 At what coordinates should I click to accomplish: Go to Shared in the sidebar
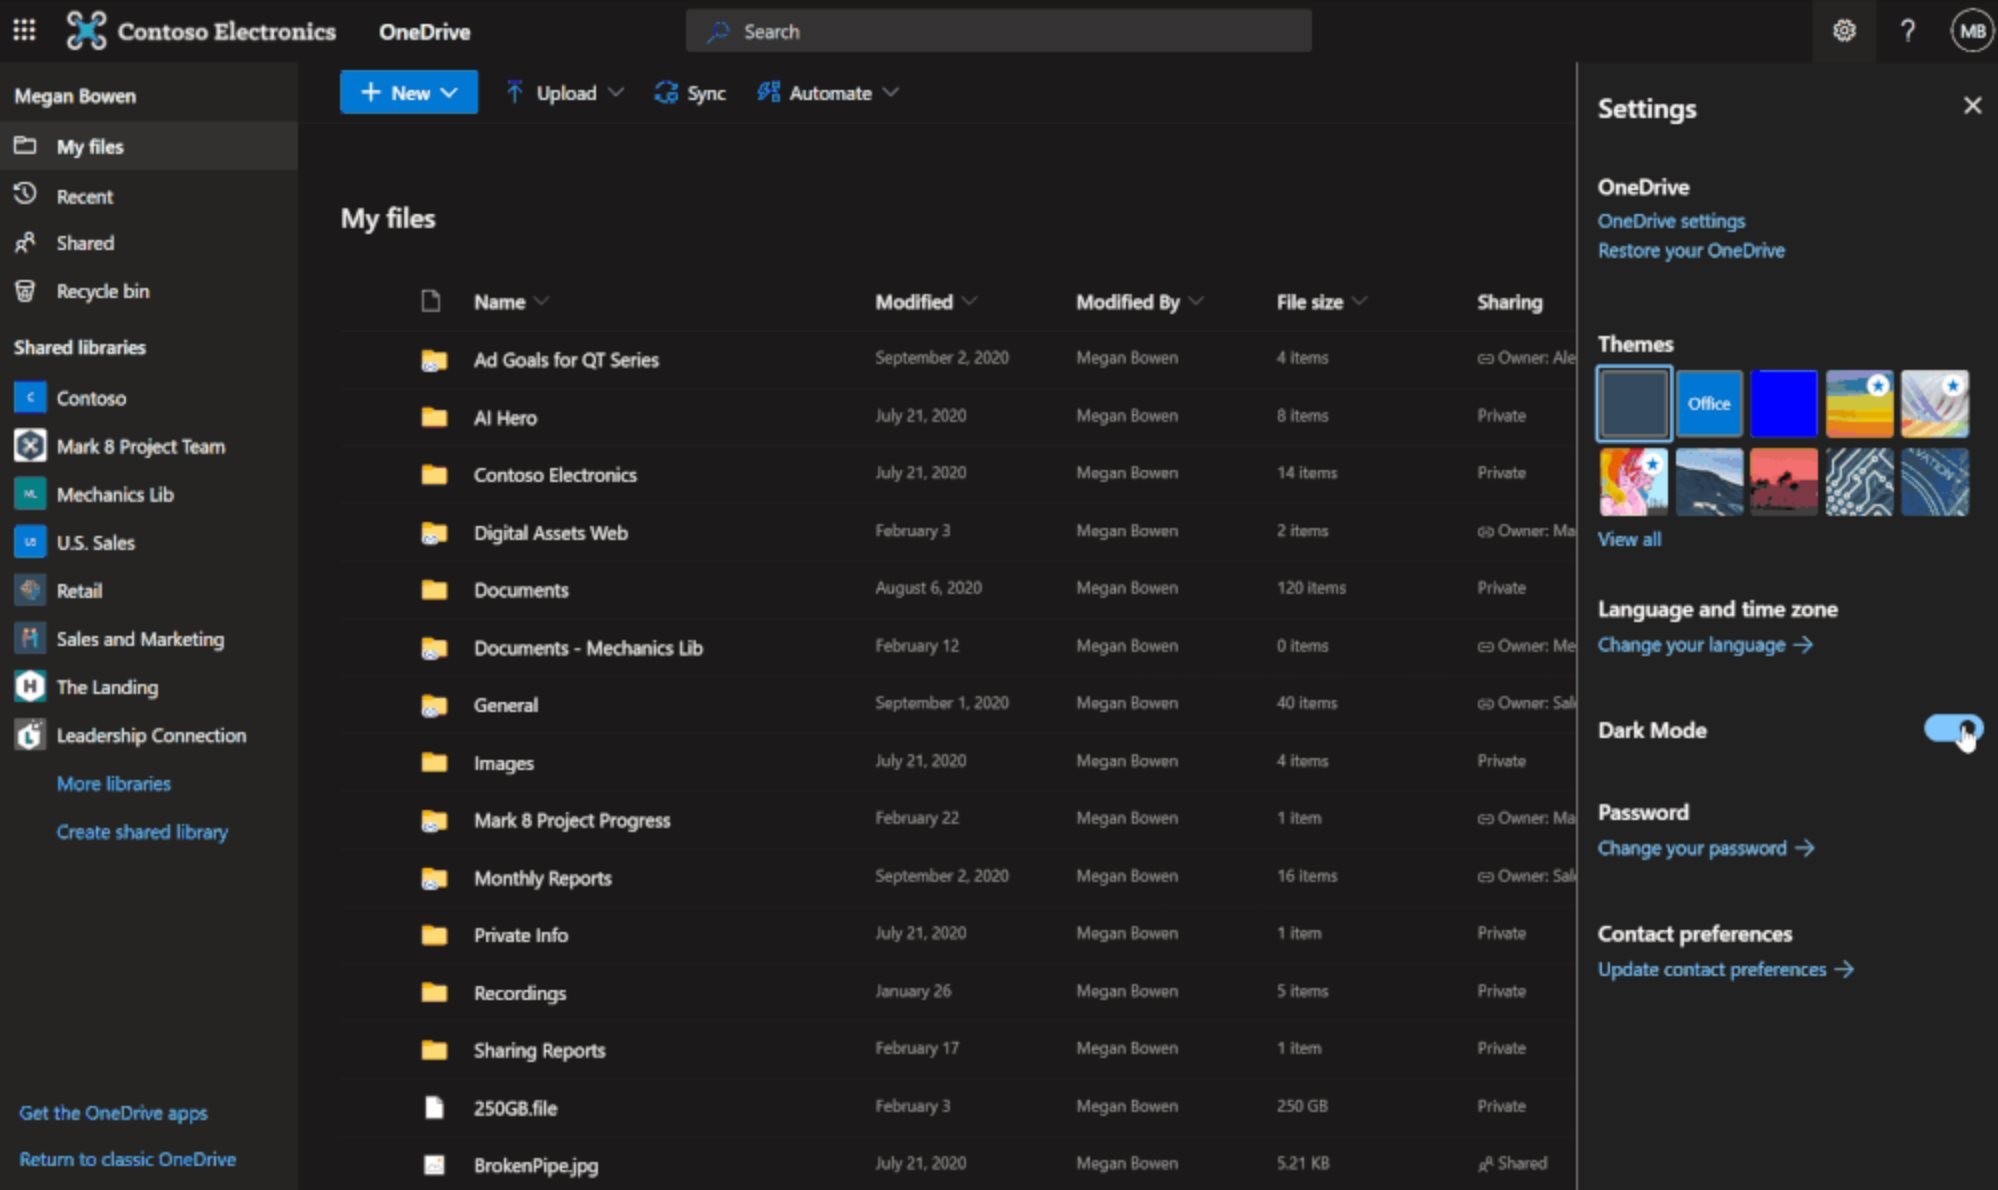tap(149, 243)
